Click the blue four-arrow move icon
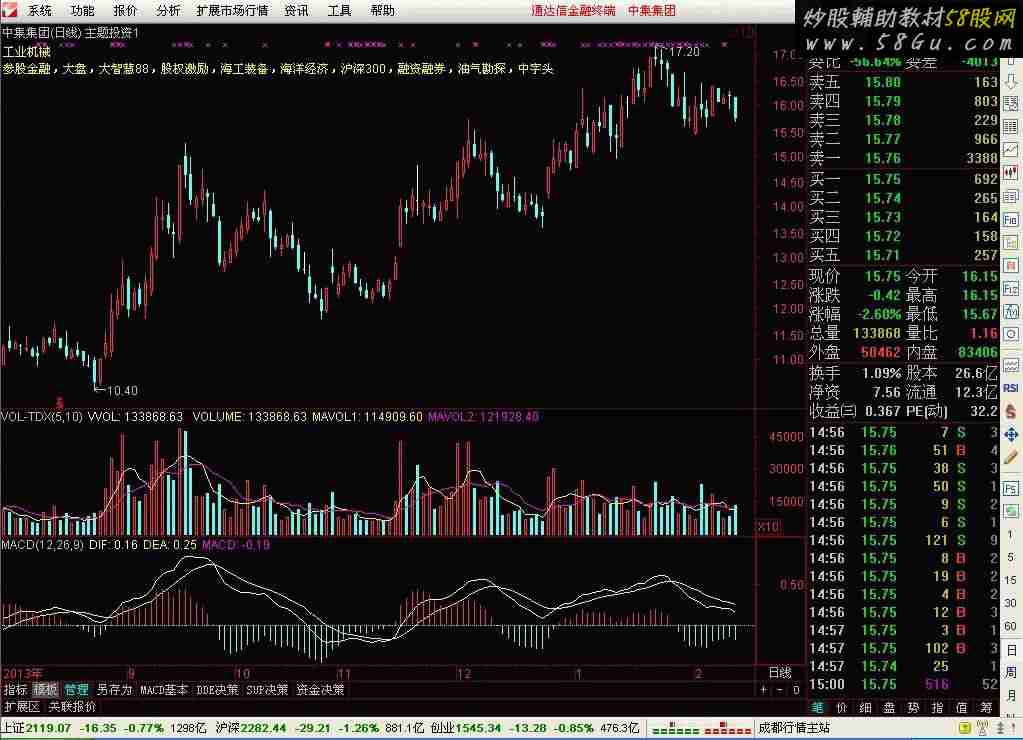 [x=1011, y=435]
